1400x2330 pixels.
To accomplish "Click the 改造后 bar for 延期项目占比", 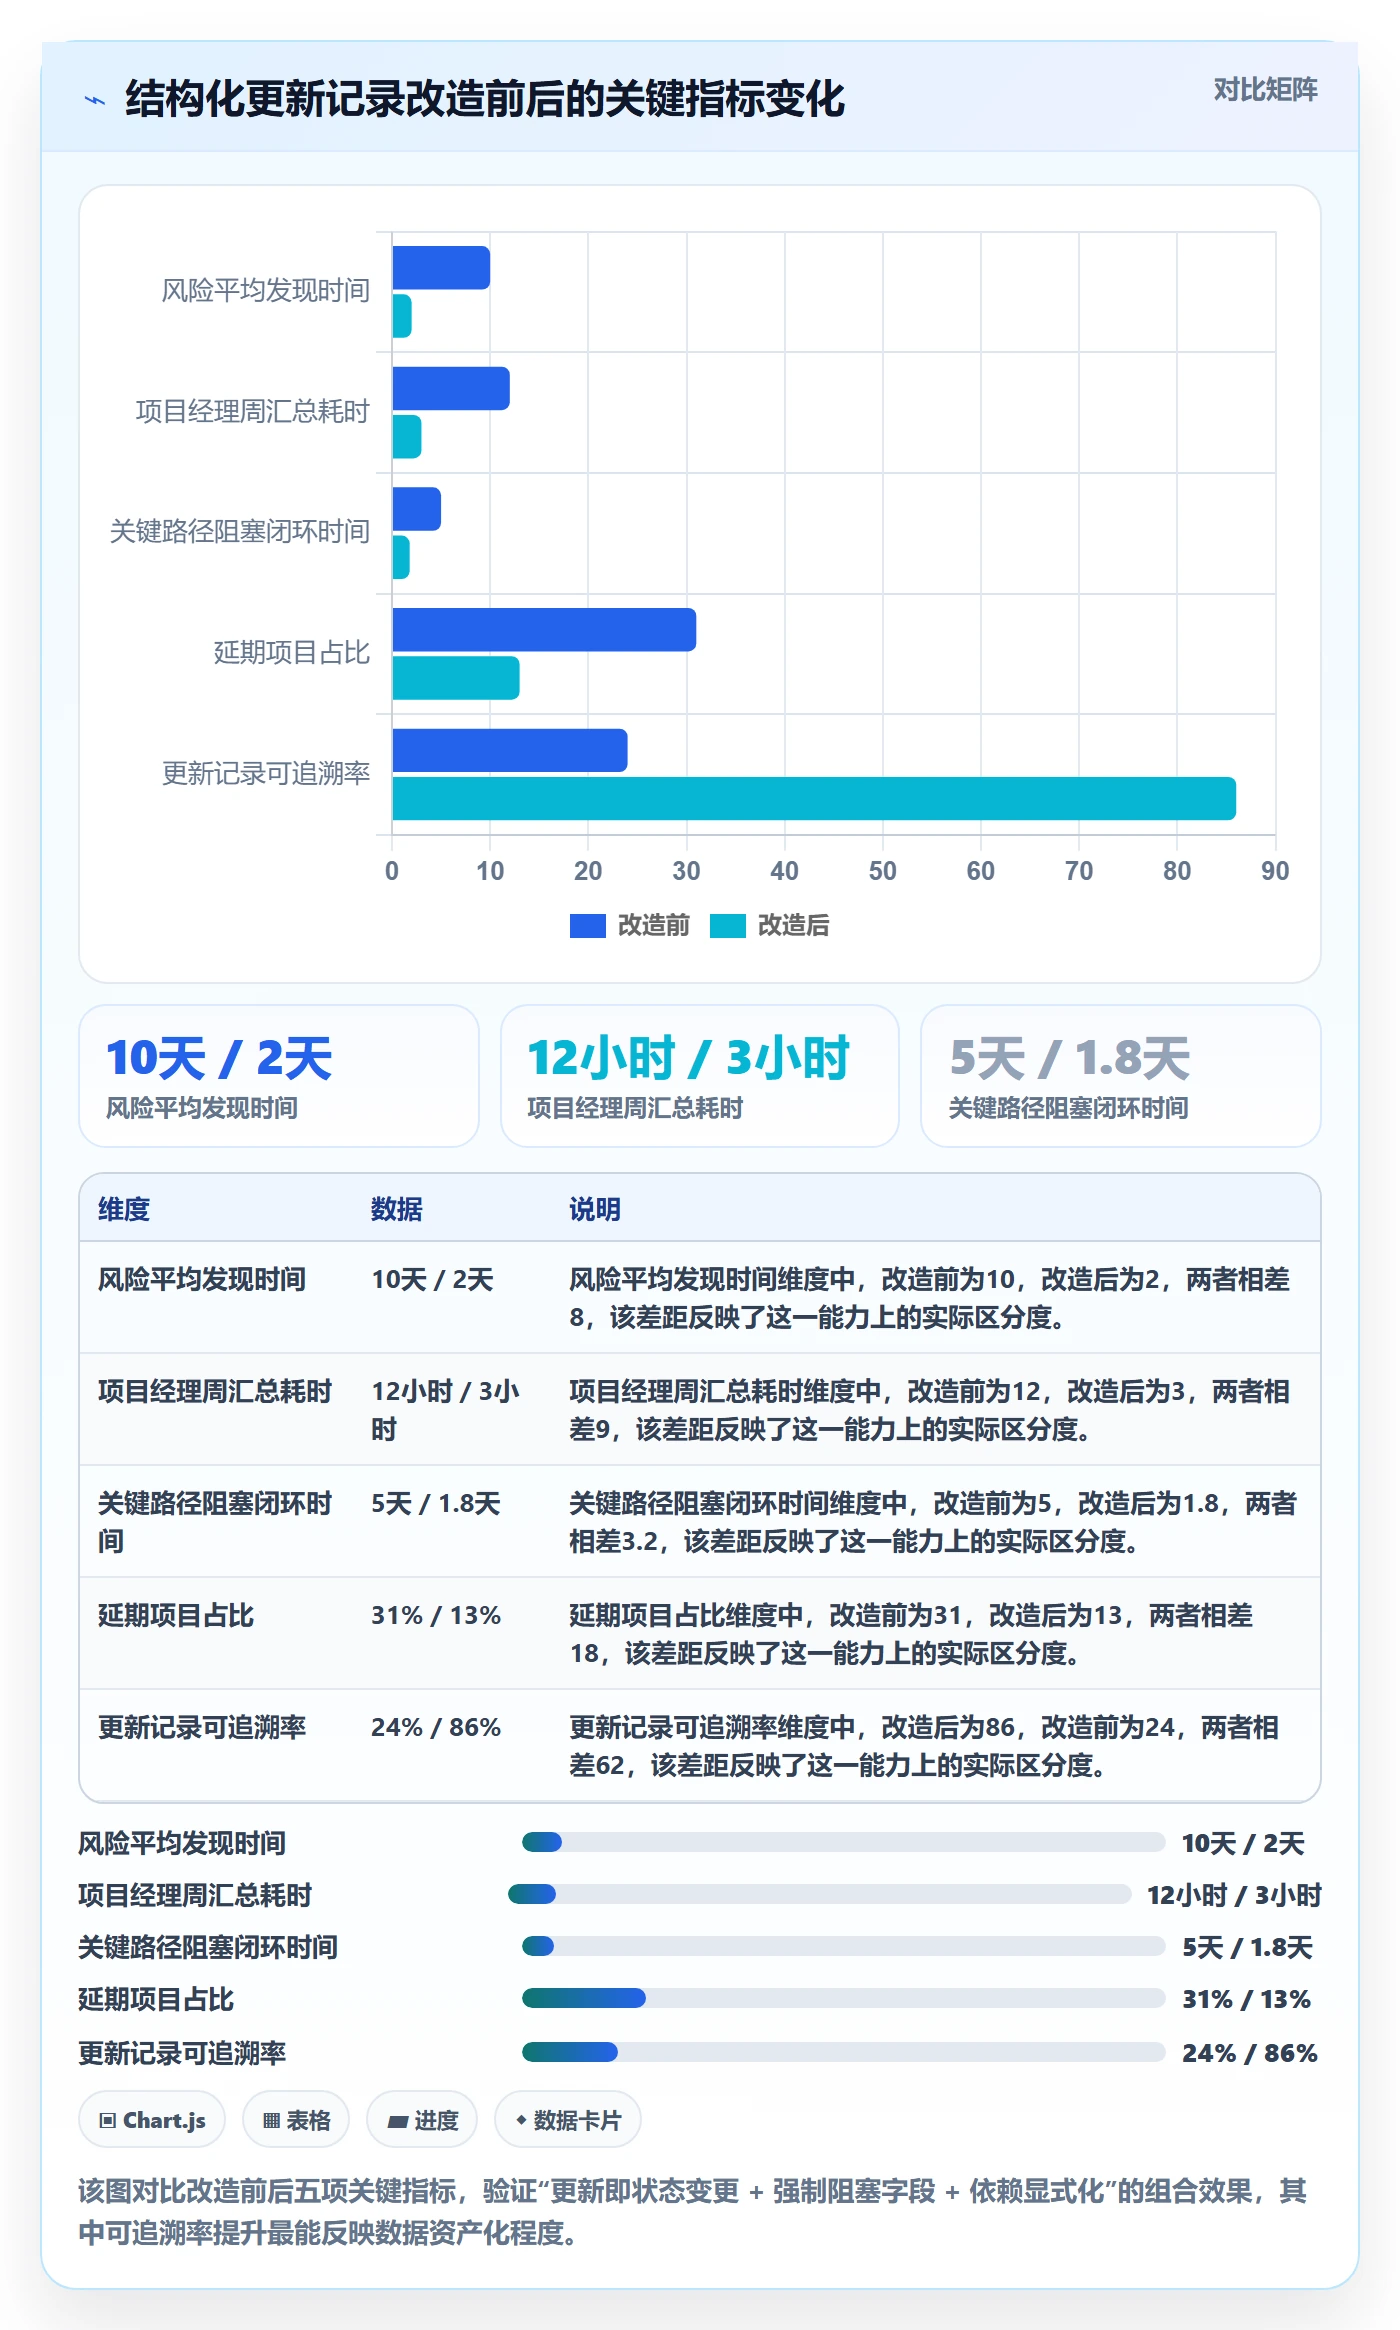I will click(456, 678).
